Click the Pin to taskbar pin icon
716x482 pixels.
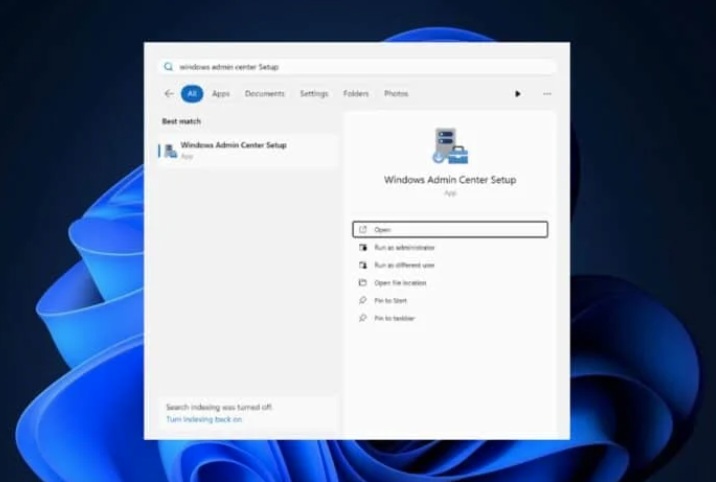(363, 318)
